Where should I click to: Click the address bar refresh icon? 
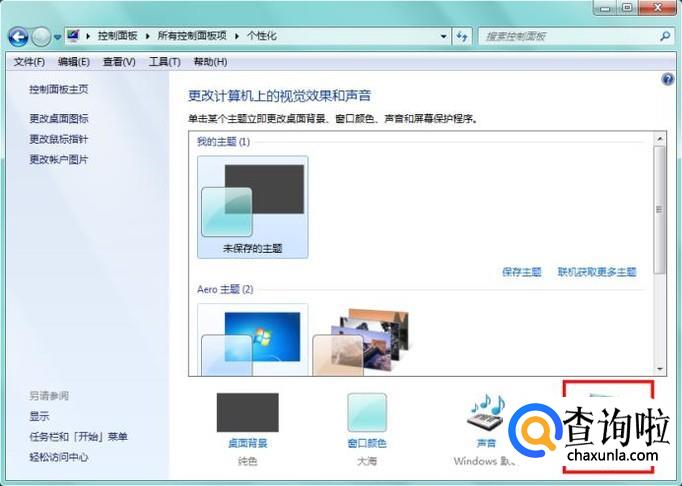tap(462, 36)
